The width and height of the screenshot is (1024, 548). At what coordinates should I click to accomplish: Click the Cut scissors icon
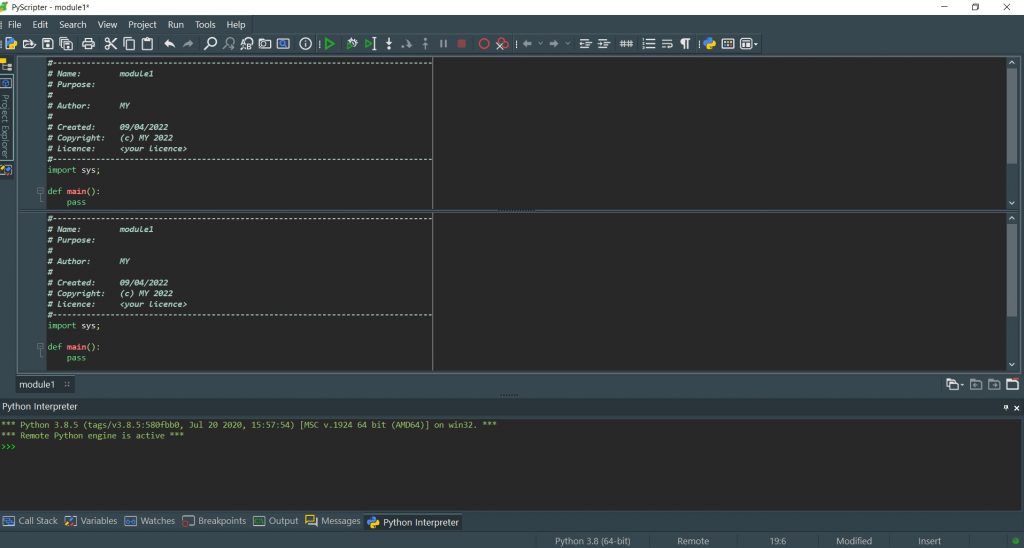(x=110, y=44)
